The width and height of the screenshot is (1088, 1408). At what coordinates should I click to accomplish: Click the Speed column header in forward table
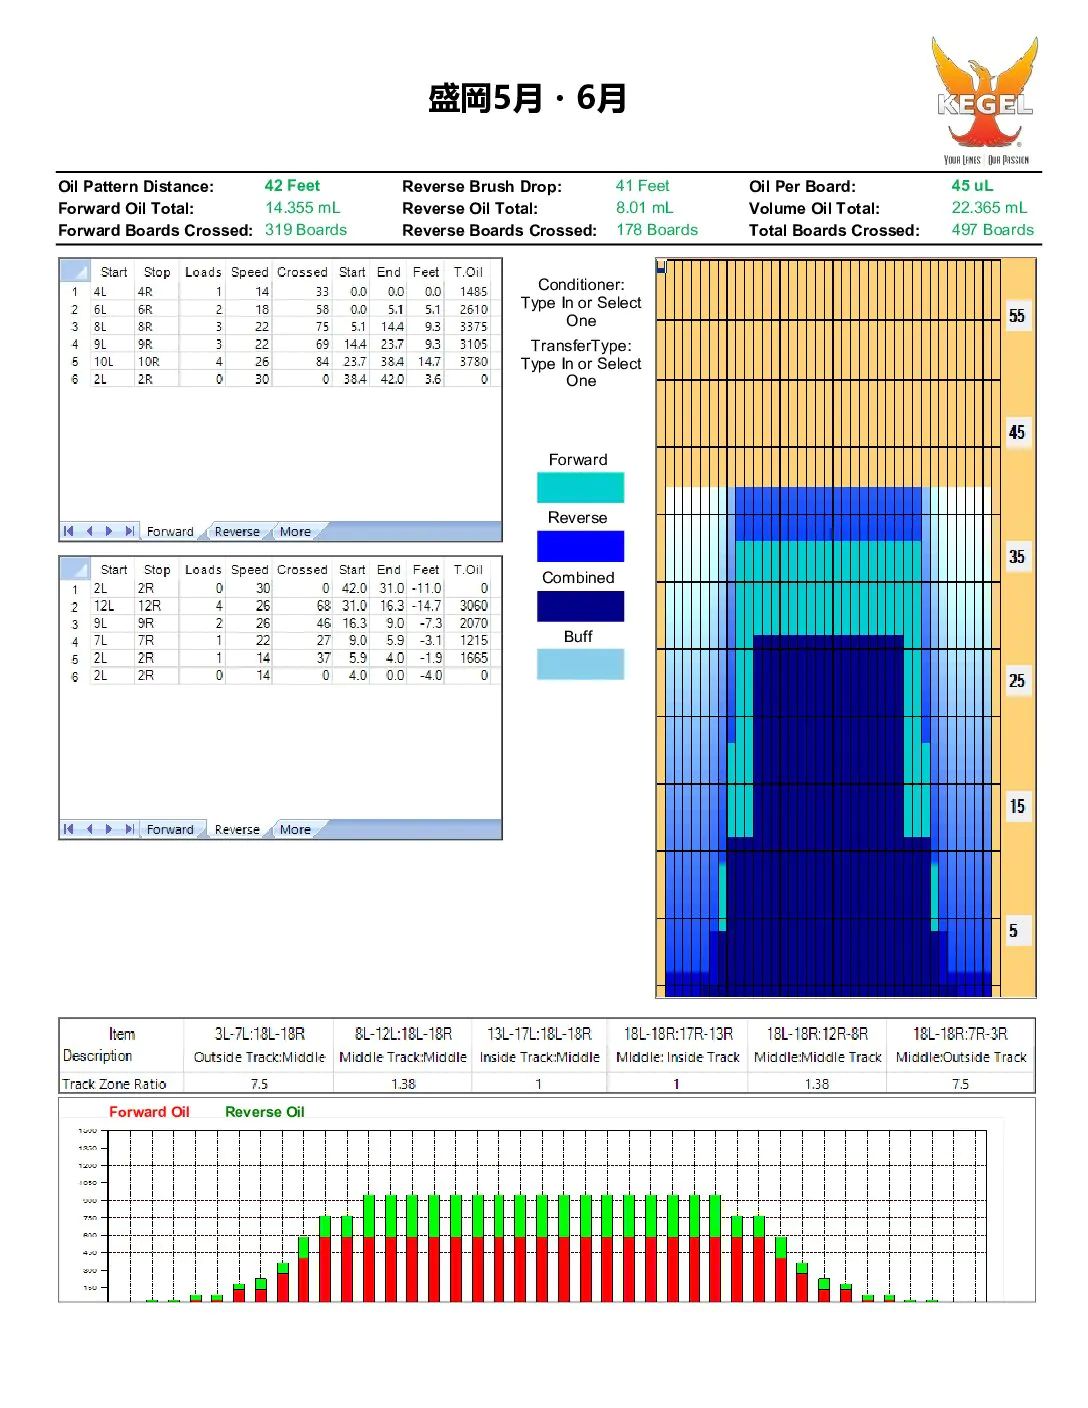[x=250, y=272]
